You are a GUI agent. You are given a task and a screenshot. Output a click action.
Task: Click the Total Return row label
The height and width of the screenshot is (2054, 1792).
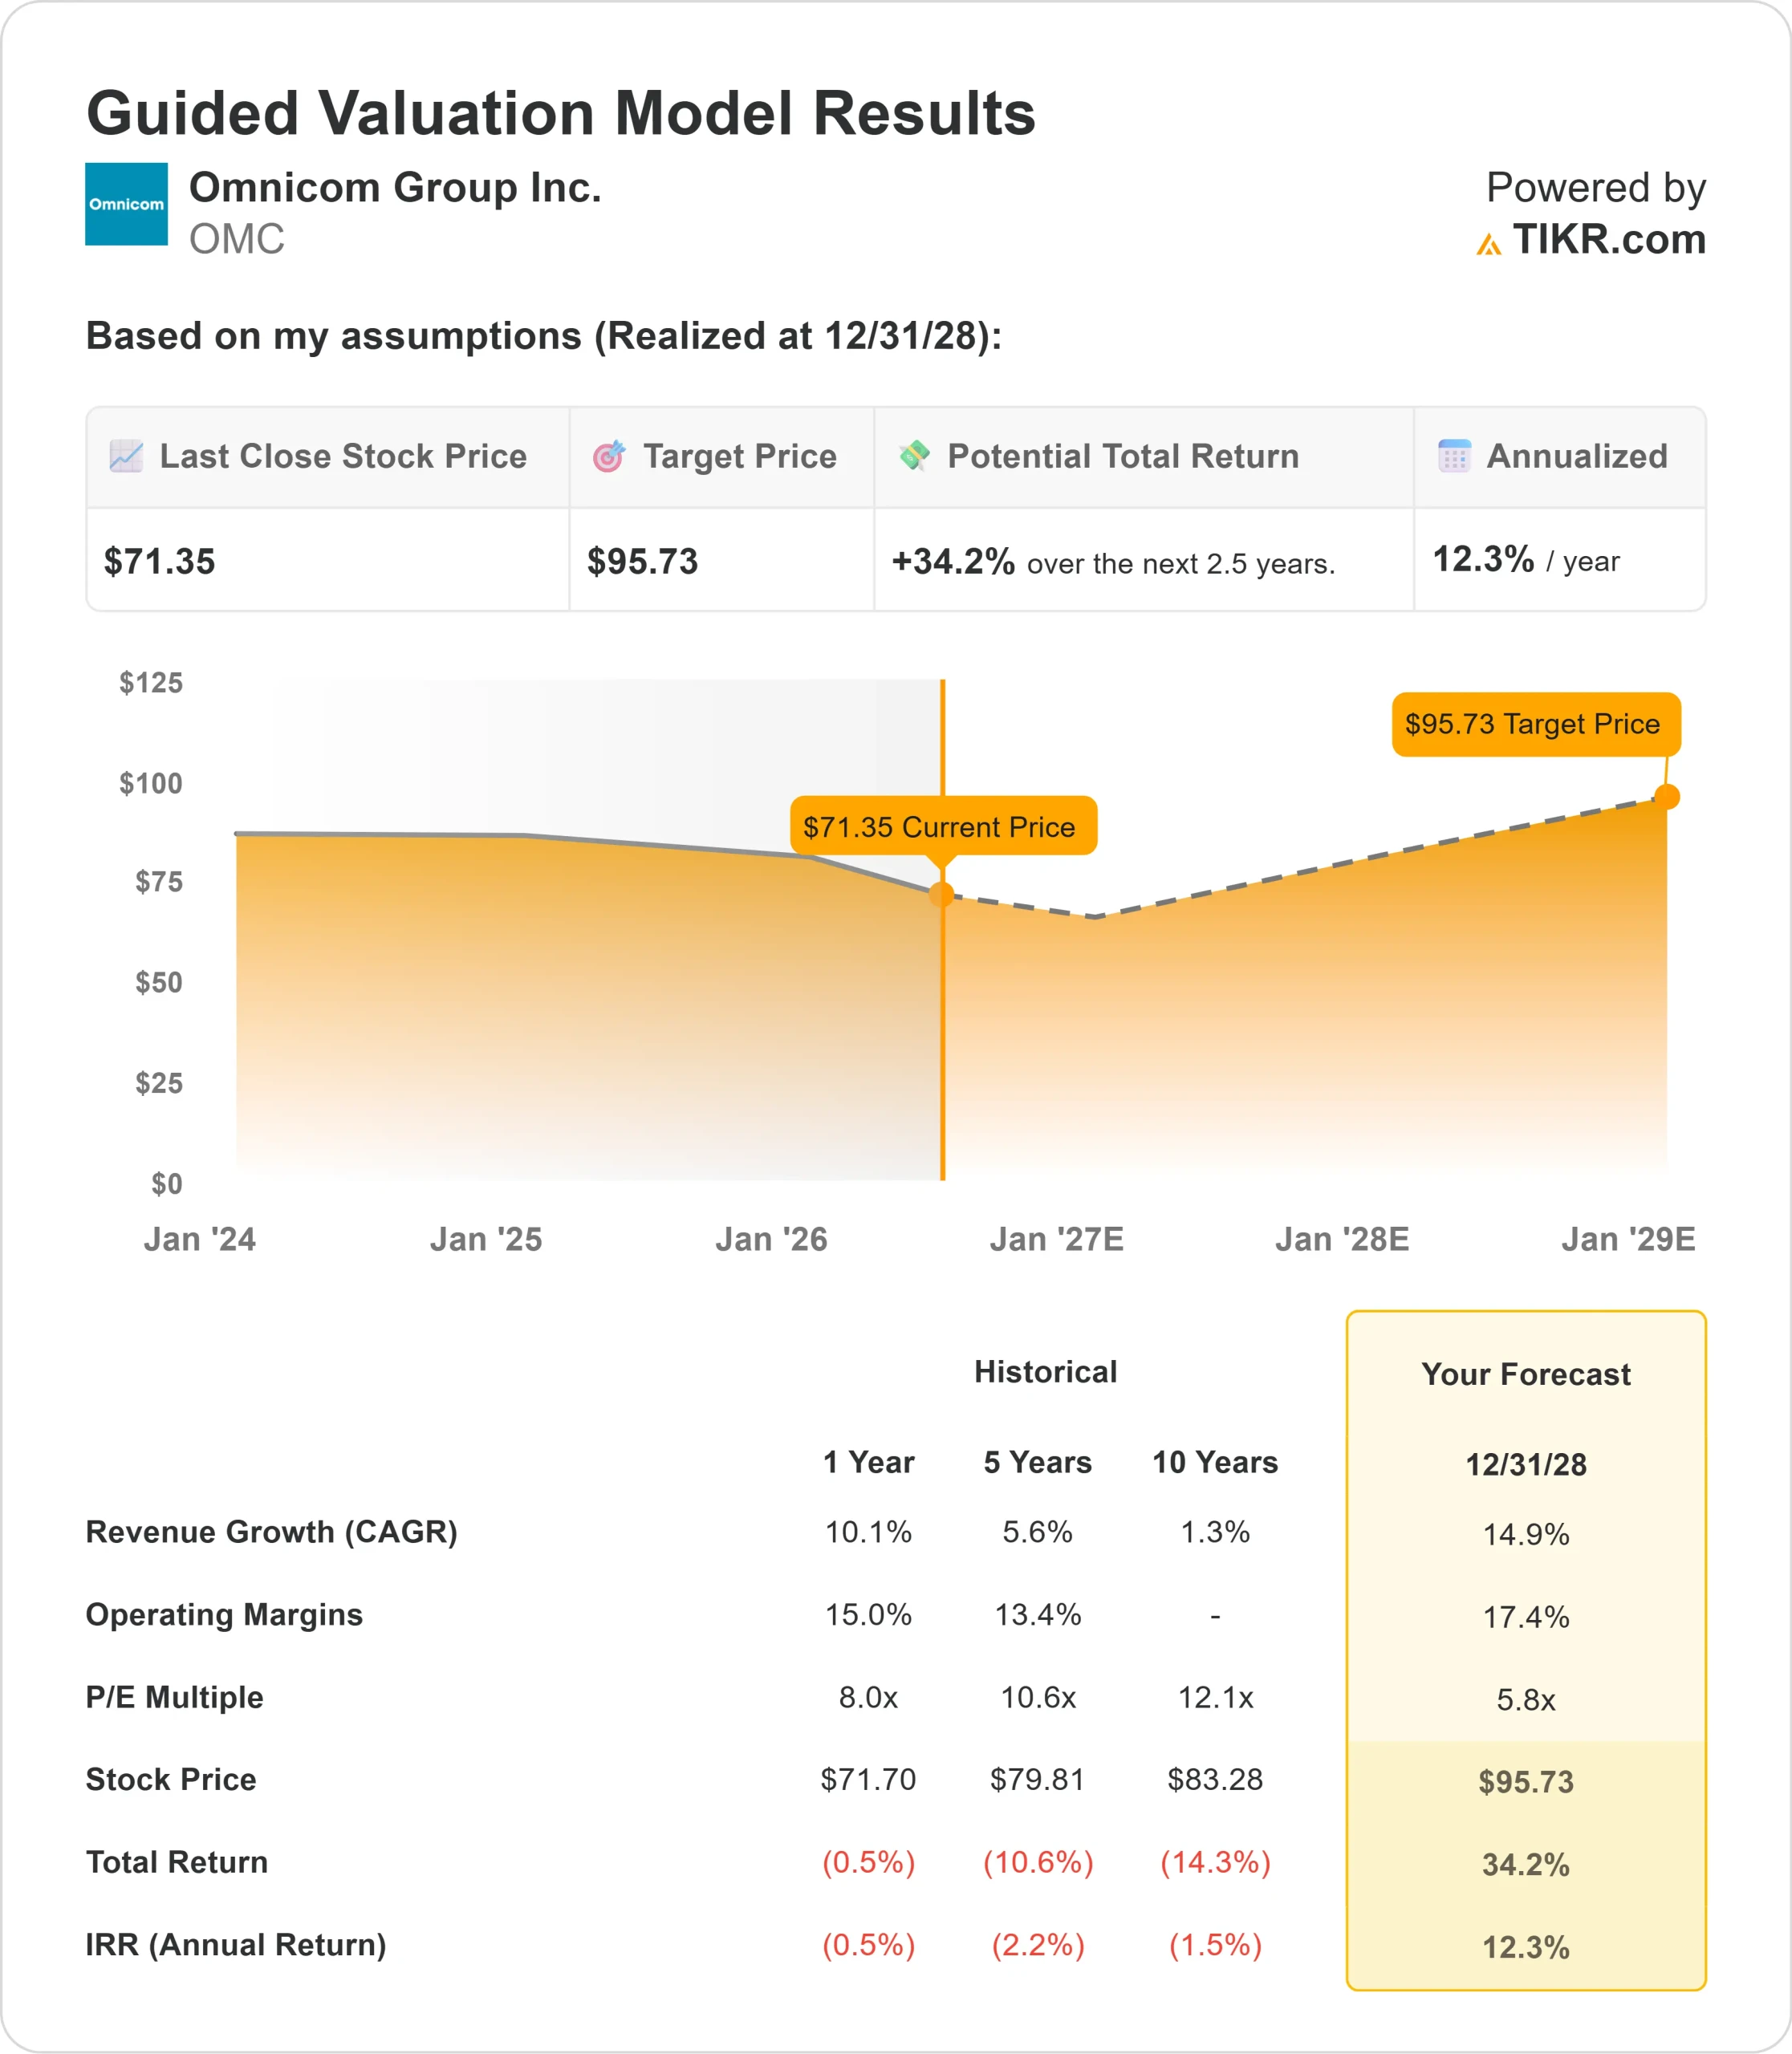[177, 1862]
